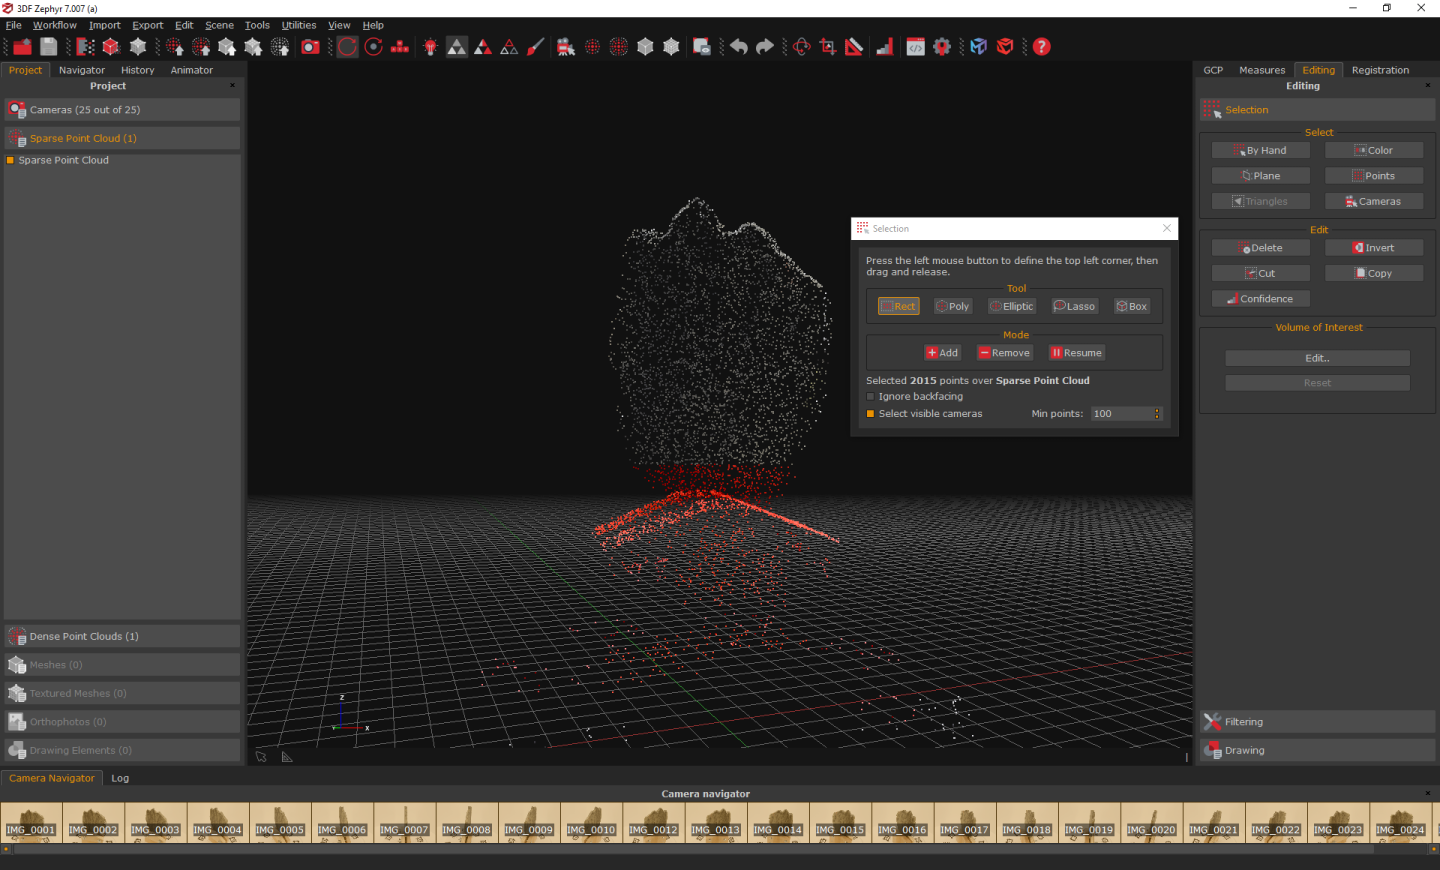
Task: Close the Selection dialog
Action: pos(1167,228)
